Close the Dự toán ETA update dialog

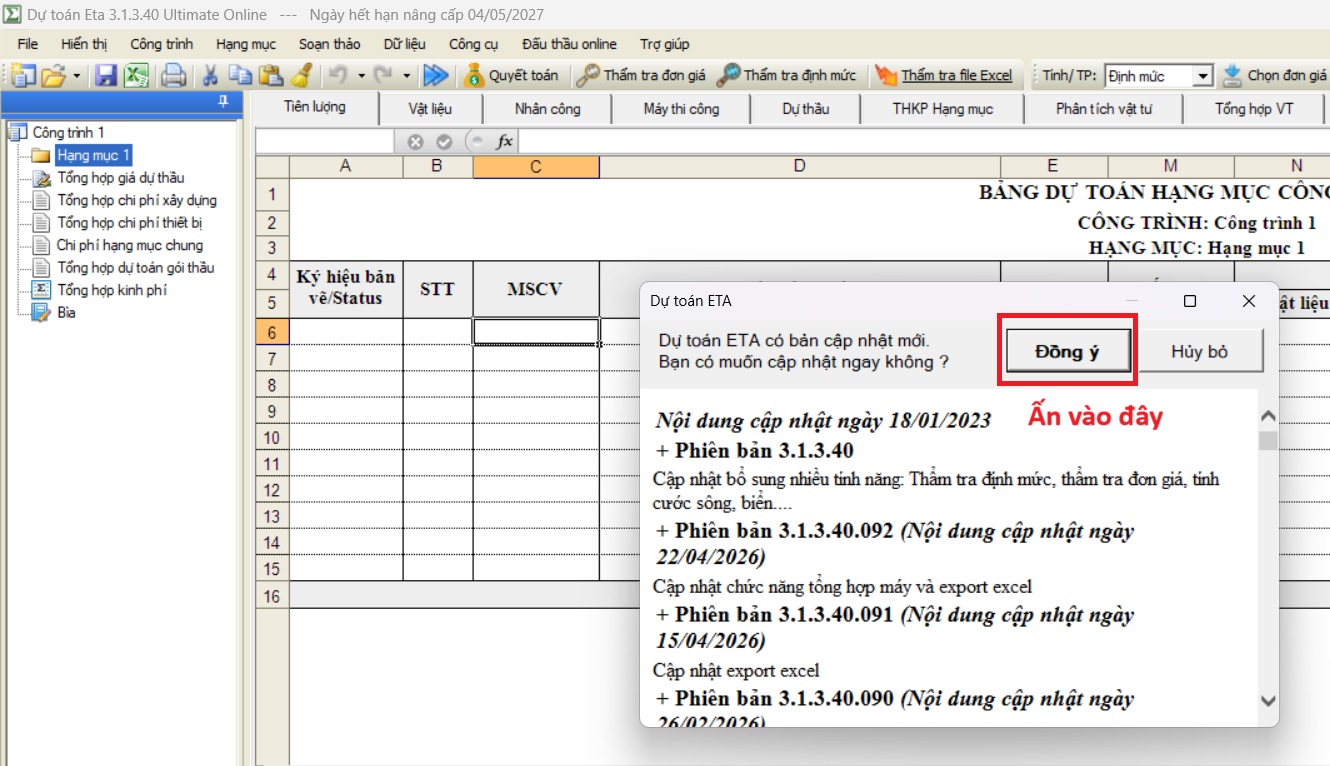point(1248,301)
